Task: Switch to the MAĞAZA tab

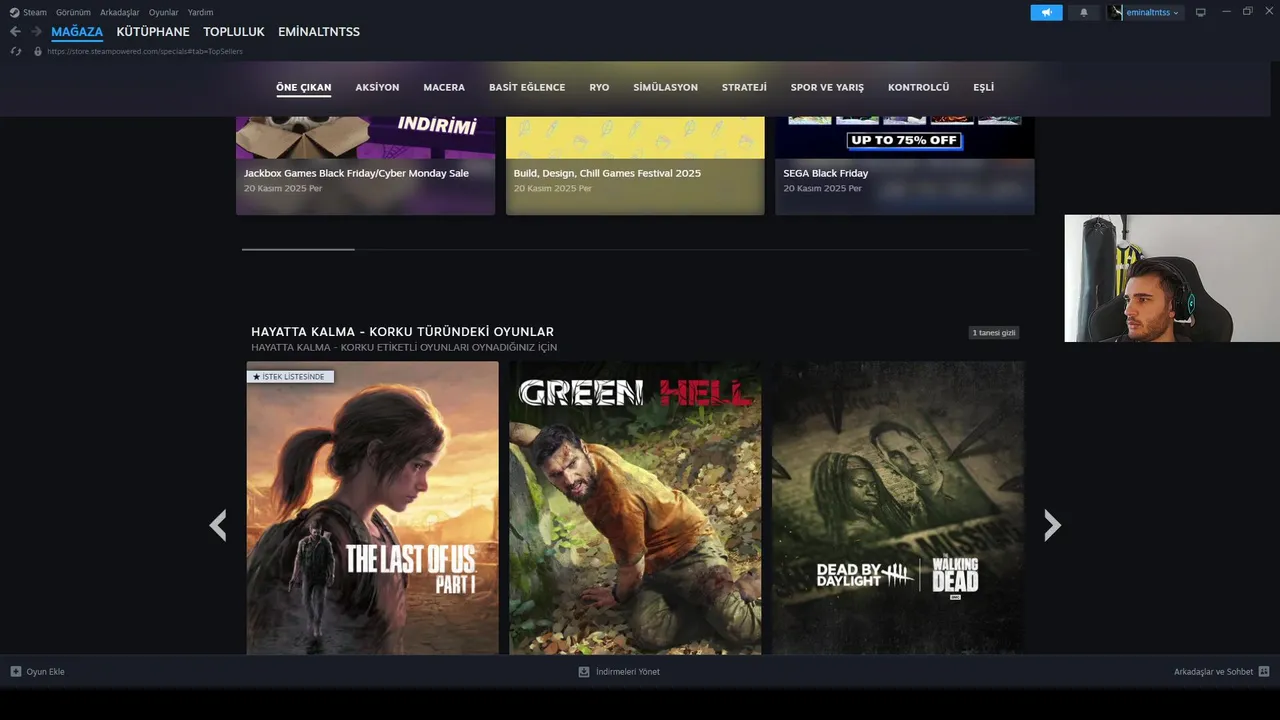Action: click(x=77, y=32)
